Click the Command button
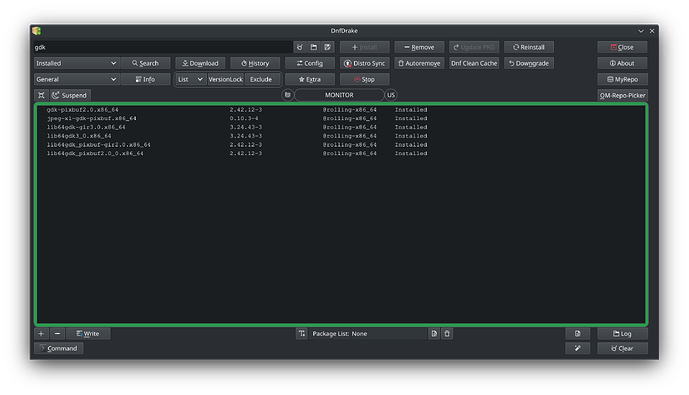Image resolution: width=689 pixels, height=395 pixels. (x=59, y=348)
